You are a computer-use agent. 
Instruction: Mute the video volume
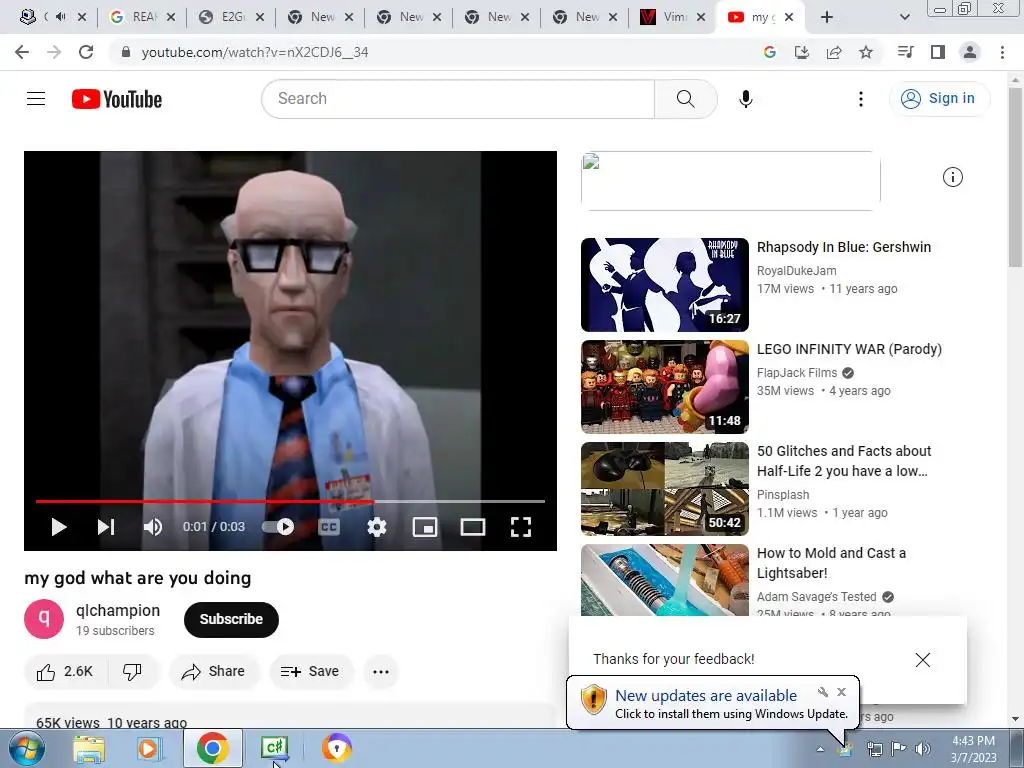tap(153, 527)
